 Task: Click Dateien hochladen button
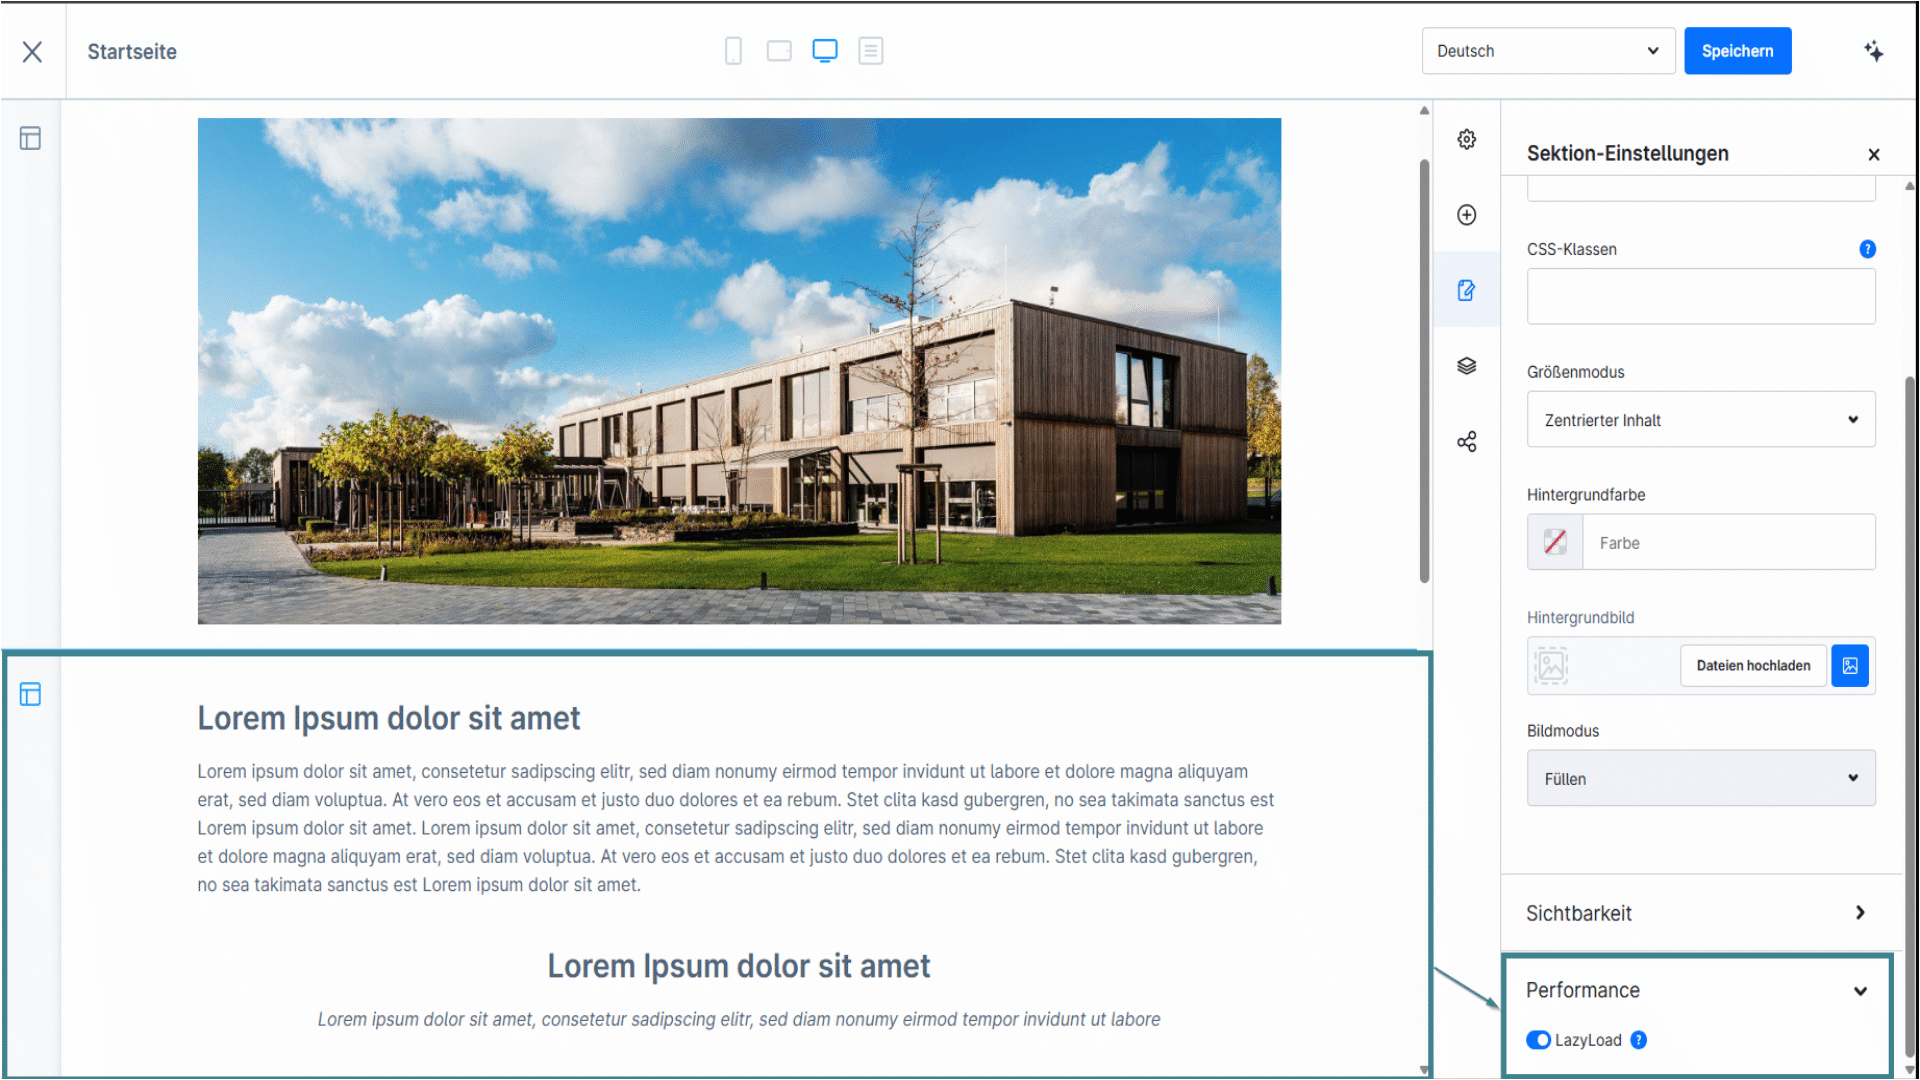point(1753,666)
